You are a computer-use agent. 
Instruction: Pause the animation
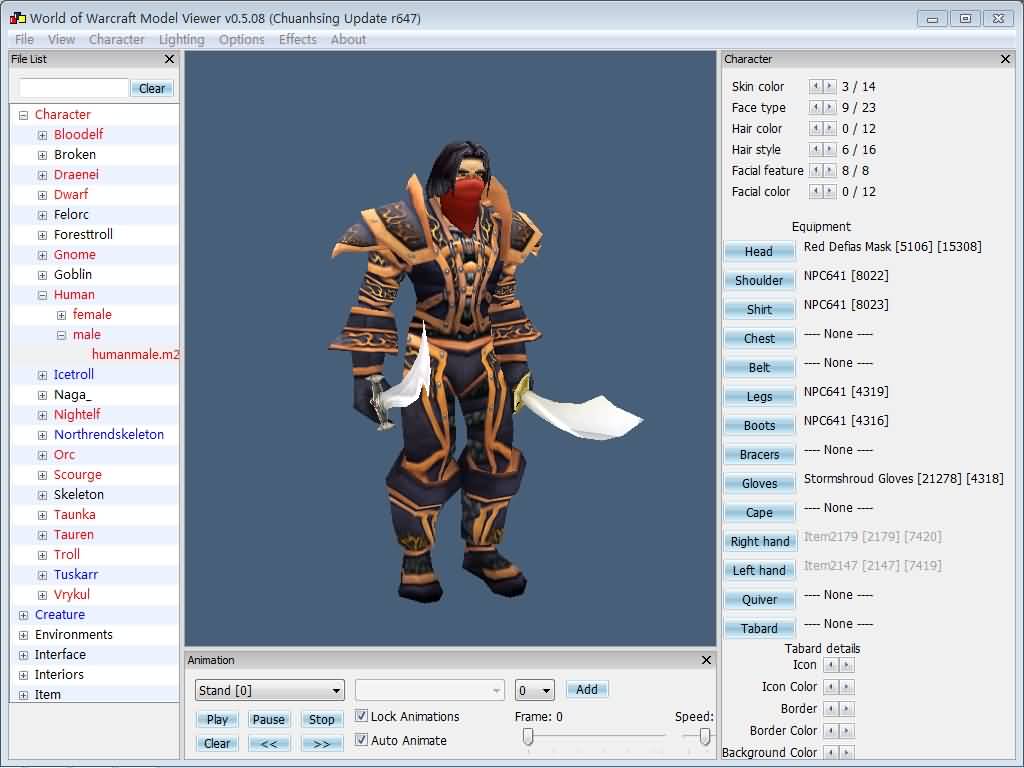[x=268, y=720]
